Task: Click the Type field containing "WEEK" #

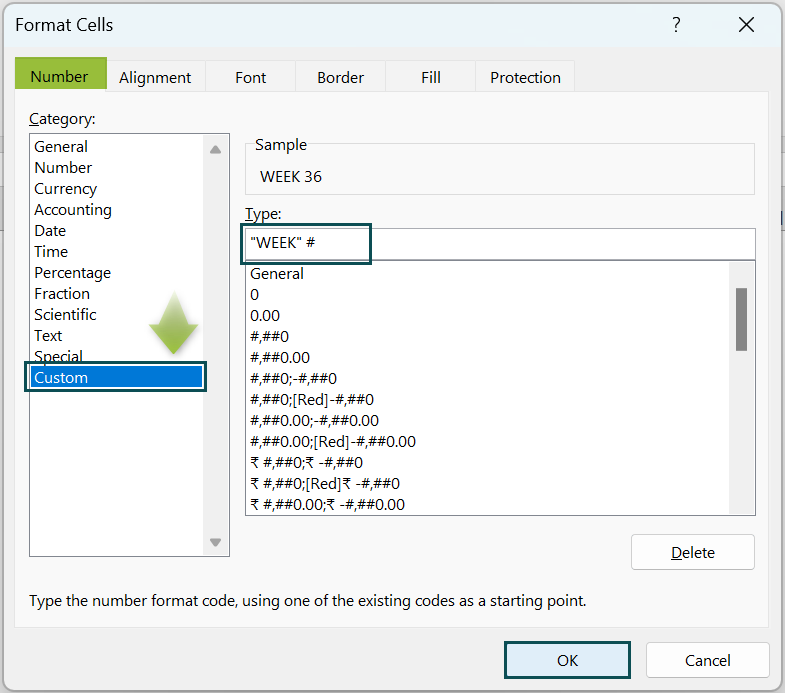Action: coord(500,243)
